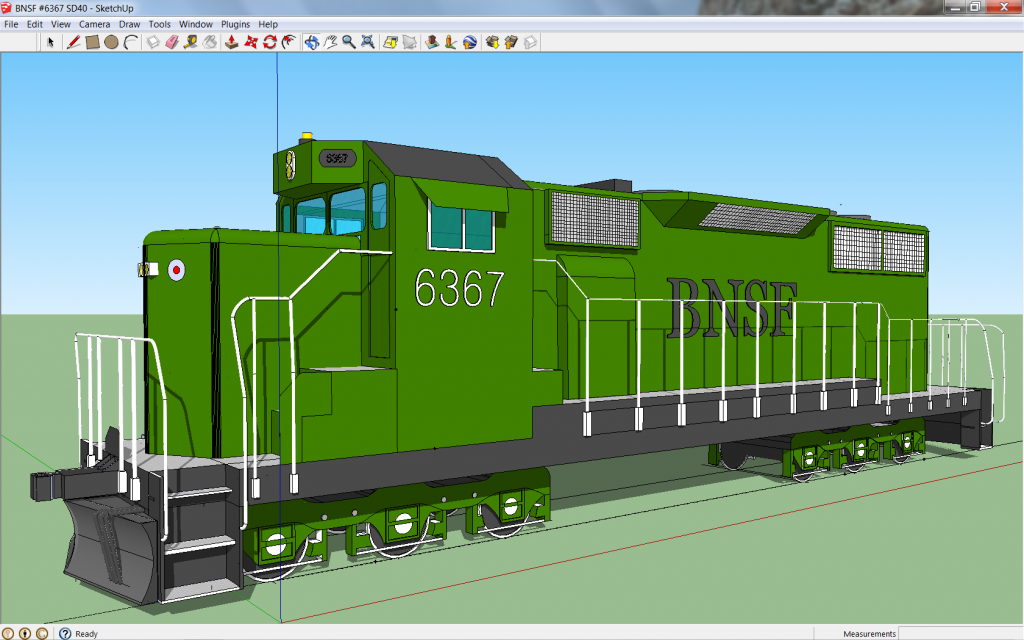Click the Add Location toolbar icon
Screen dimensions: 1024x640
coord(391,42)
